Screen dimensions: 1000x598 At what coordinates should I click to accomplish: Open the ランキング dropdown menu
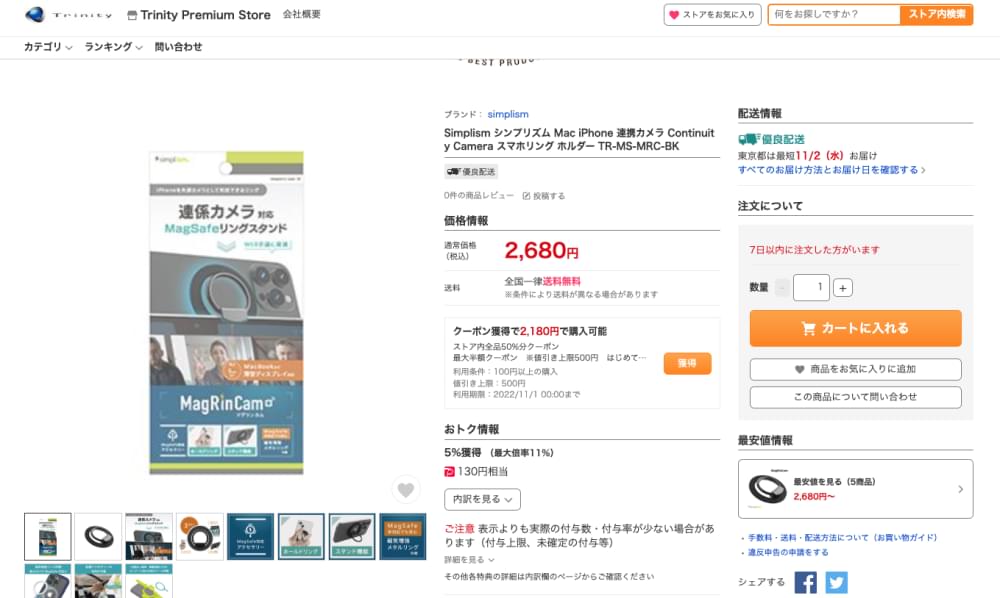[113, 47]
